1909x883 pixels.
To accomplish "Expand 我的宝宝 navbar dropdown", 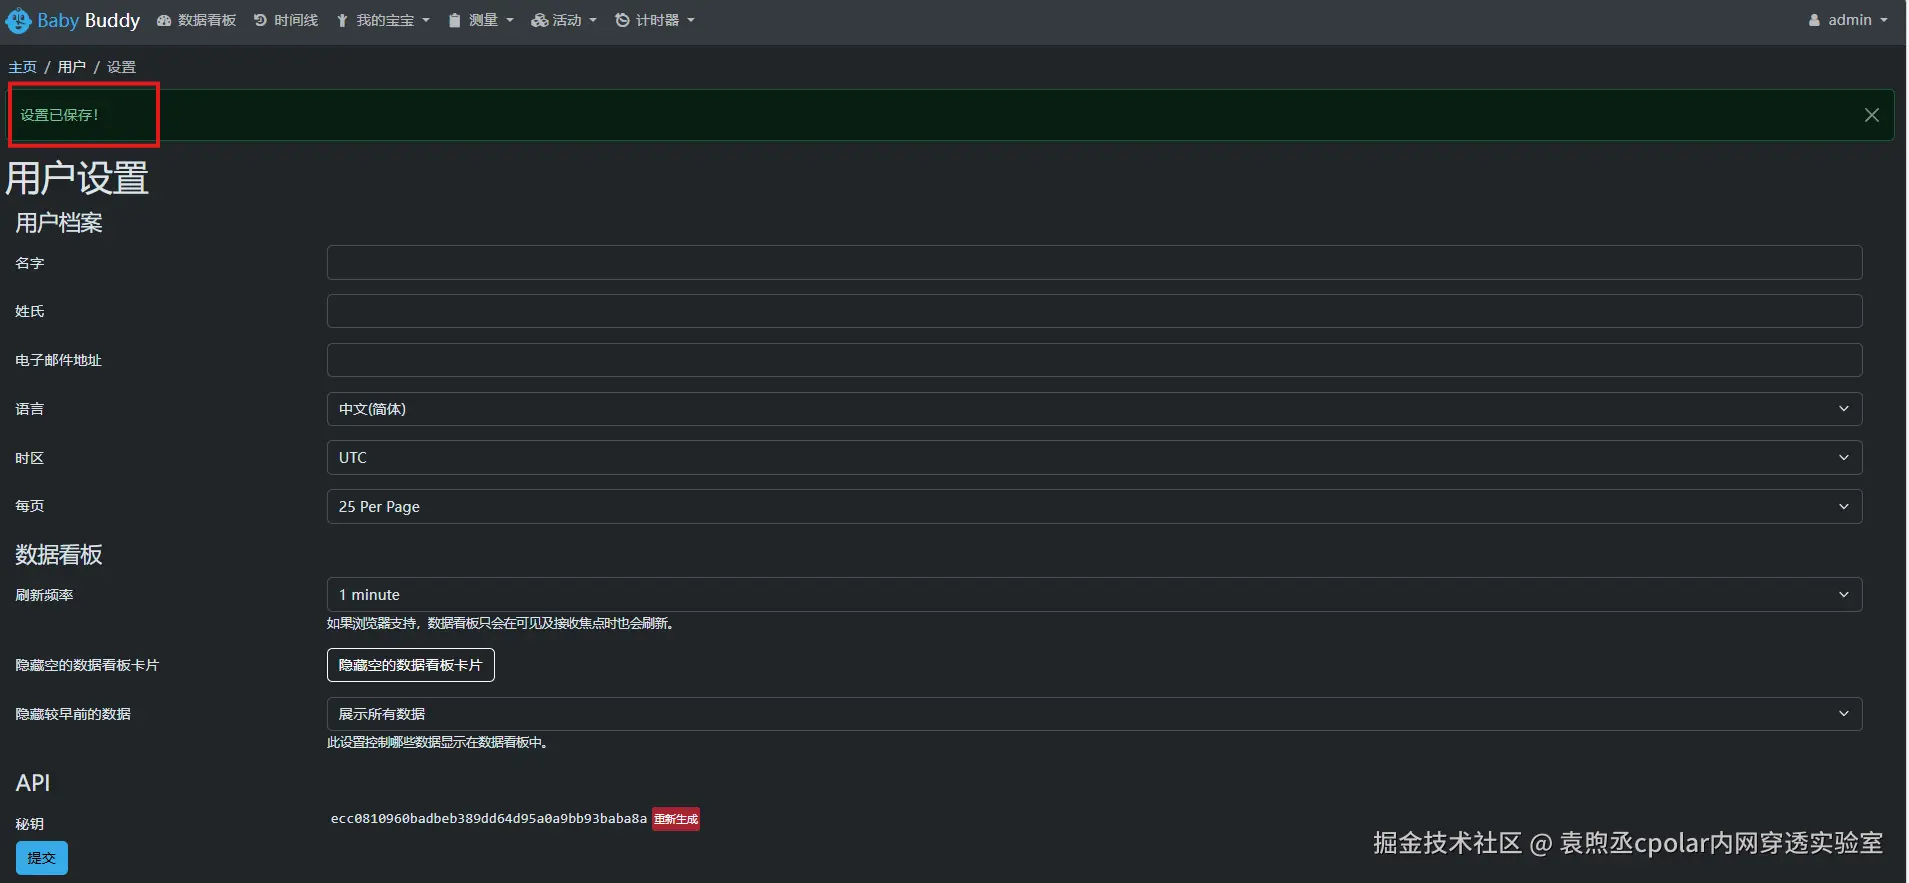I will click(383, 20).
